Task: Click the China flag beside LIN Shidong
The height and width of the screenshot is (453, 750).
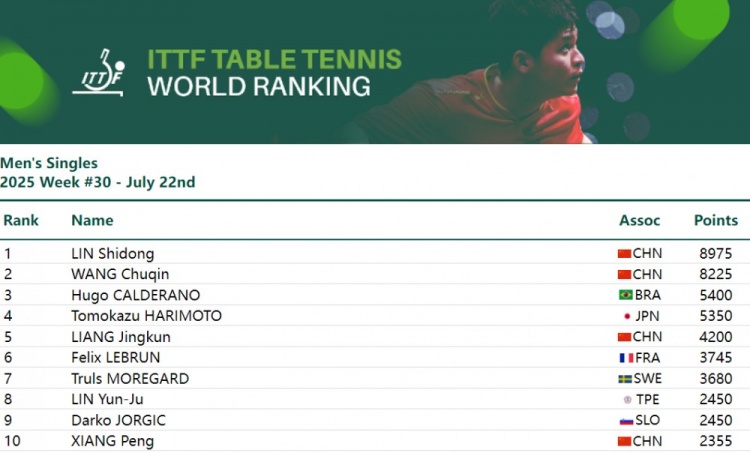Action: pyautogui.click(x=624, y=254)
